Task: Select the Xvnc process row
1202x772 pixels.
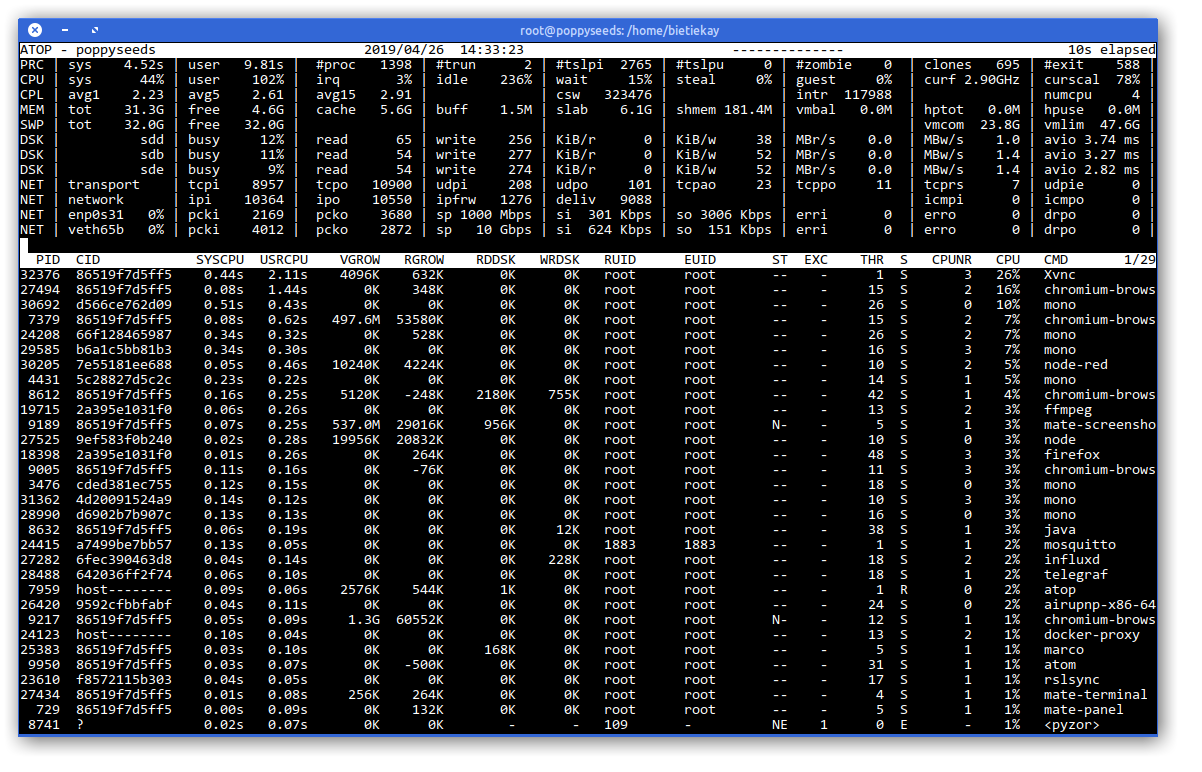Action: (588, 275)
